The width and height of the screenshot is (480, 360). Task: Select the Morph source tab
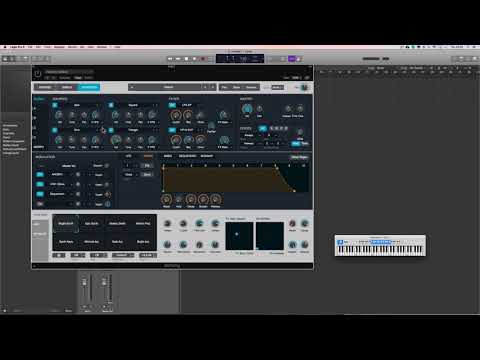pos(39,147)
